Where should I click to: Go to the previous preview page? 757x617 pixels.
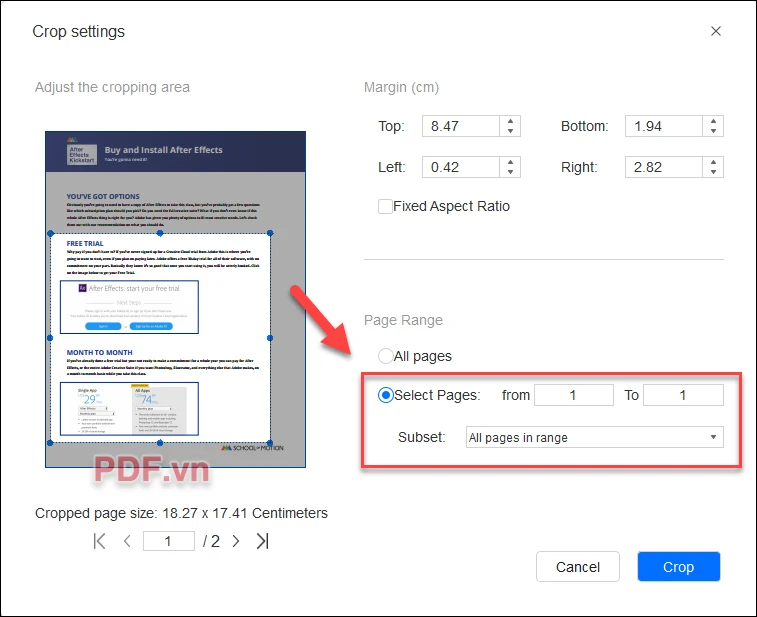pos(127,541)
